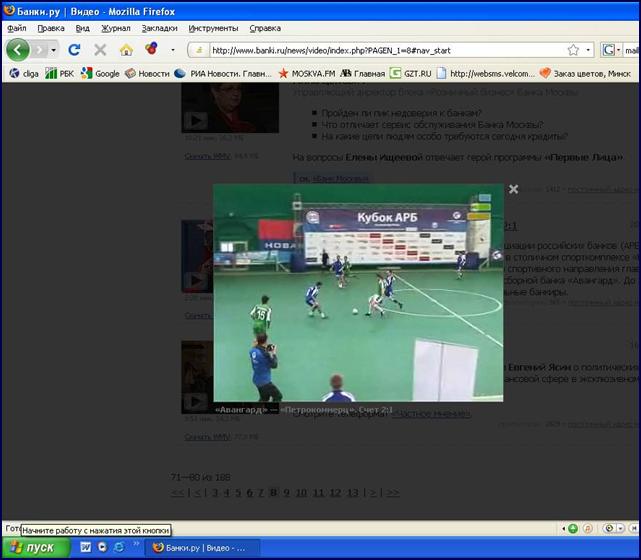Screen dimensions: 641x560
Task: Go to pagination page 13
Action: pos(353,493)
